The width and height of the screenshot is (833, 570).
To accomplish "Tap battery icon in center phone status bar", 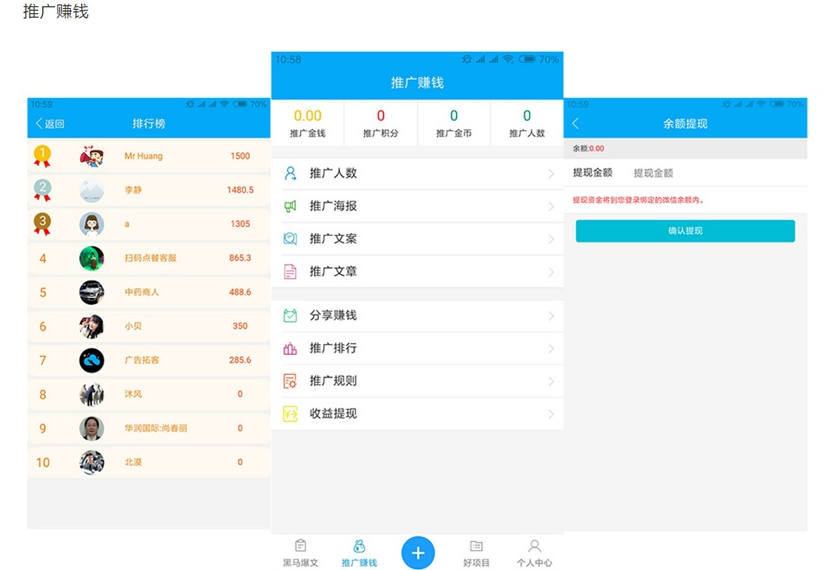I will coord(527,59).
